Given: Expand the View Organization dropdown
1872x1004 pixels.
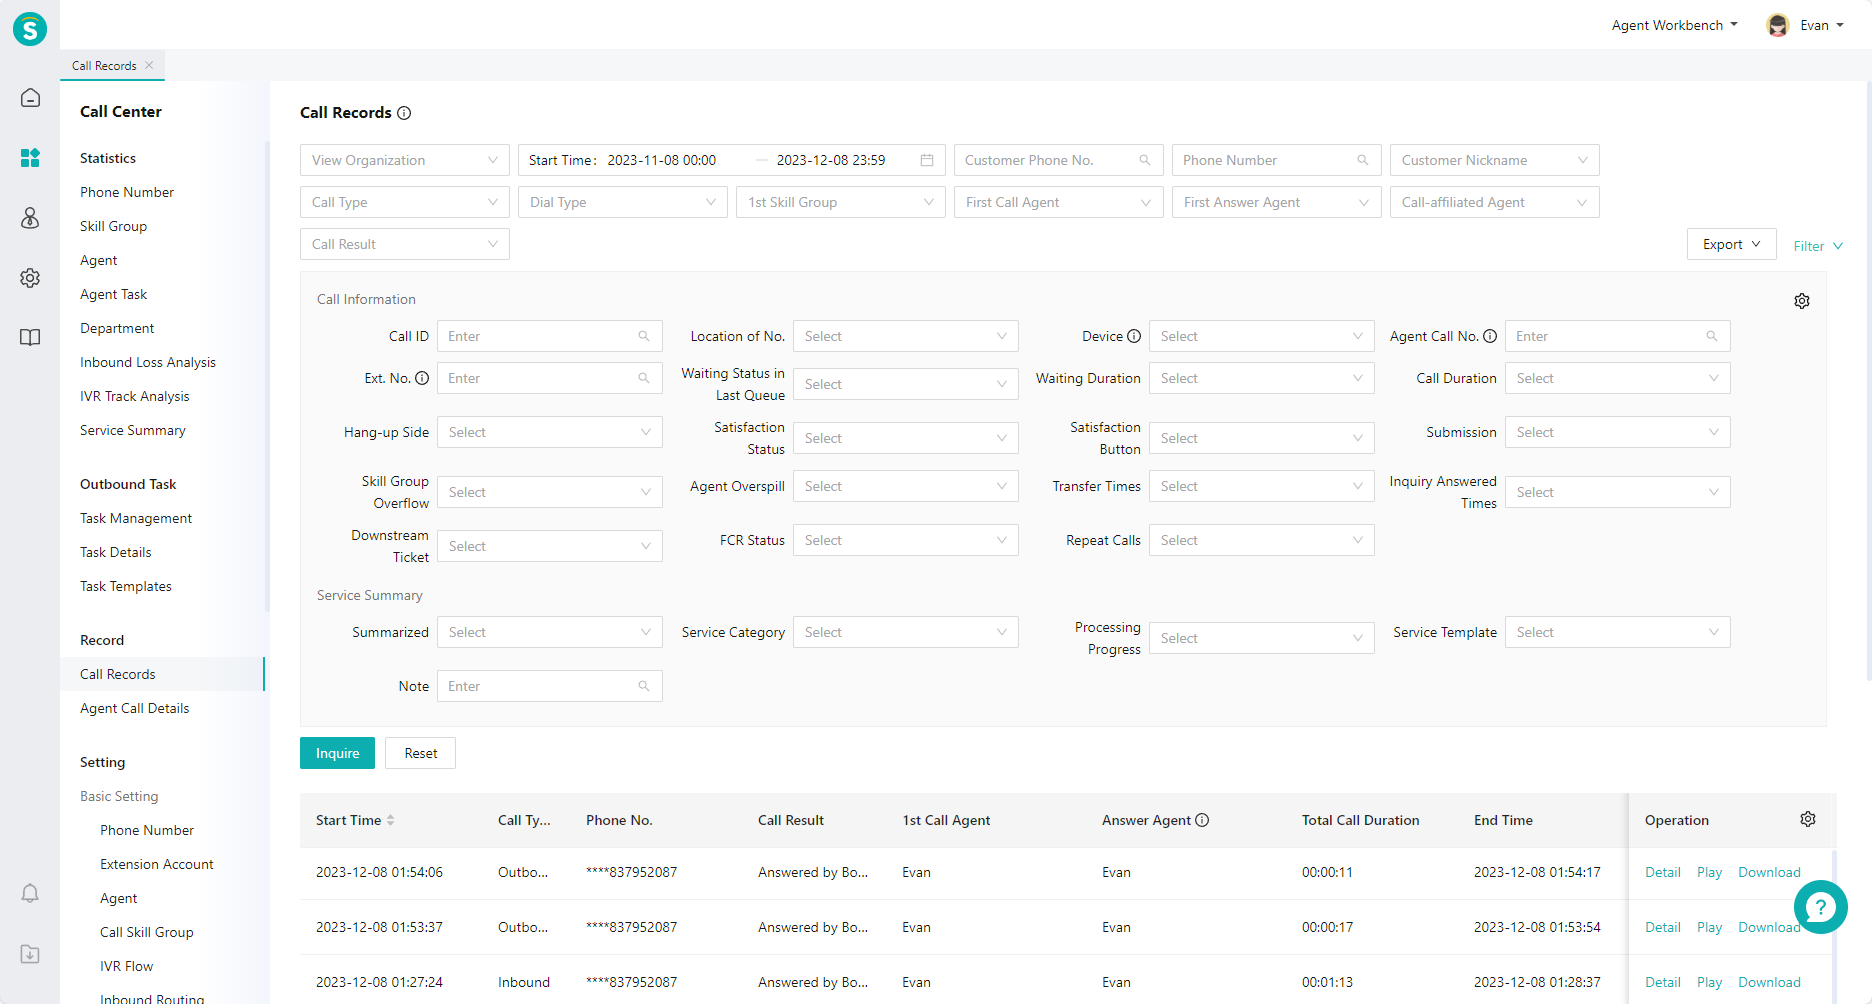Looking at the screenshot, I should [x=405, y=160].
